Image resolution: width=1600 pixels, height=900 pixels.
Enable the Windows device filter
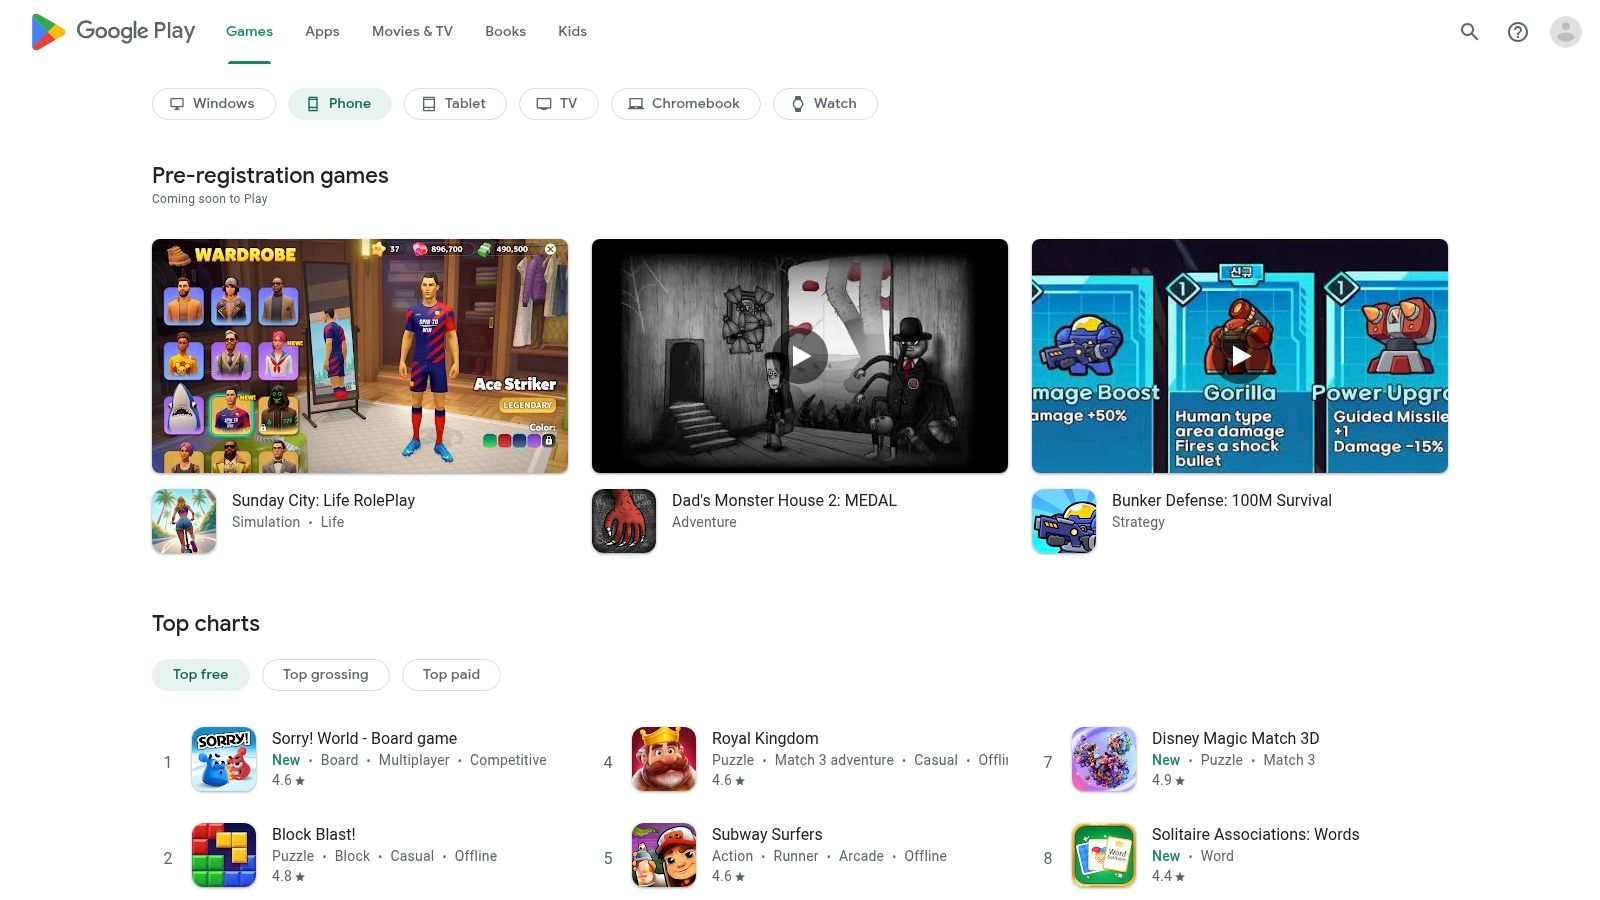(213, 103)
